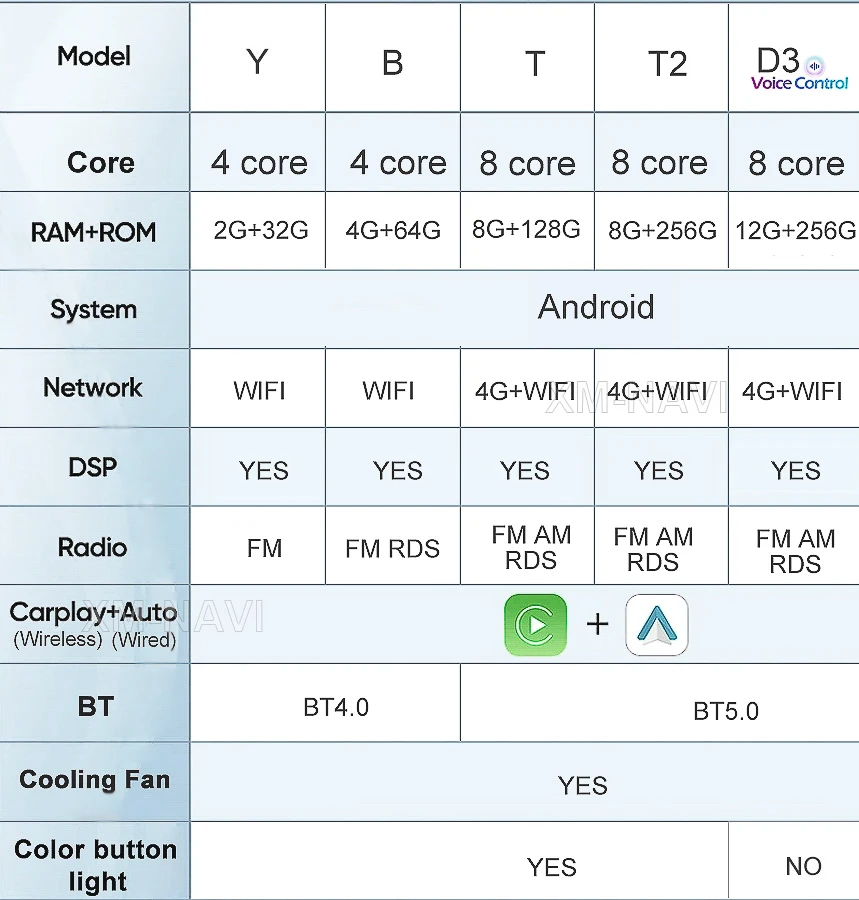859x900 pixels.
Task: Click the green CarPlay icon
Action: point(535,625)
